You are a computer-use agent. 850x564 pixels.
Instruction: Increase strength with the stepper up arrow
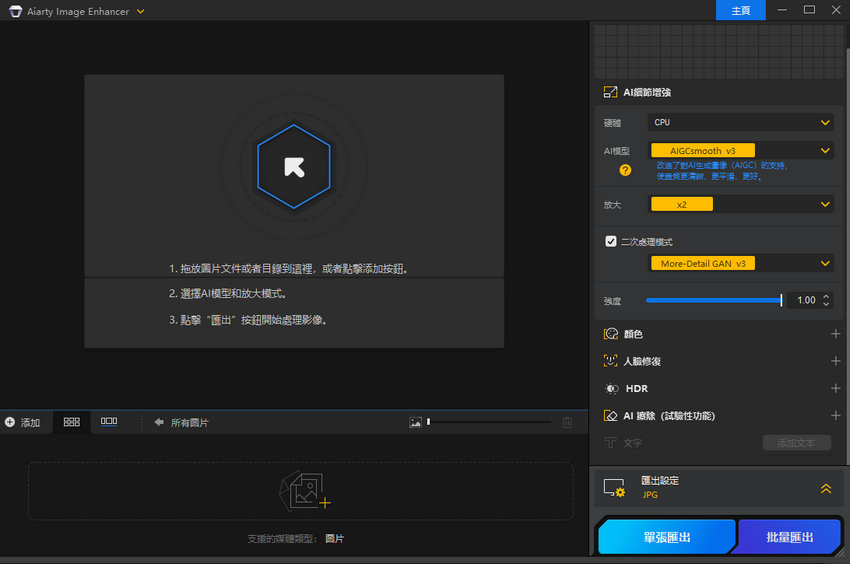click(x=826, y=296)
